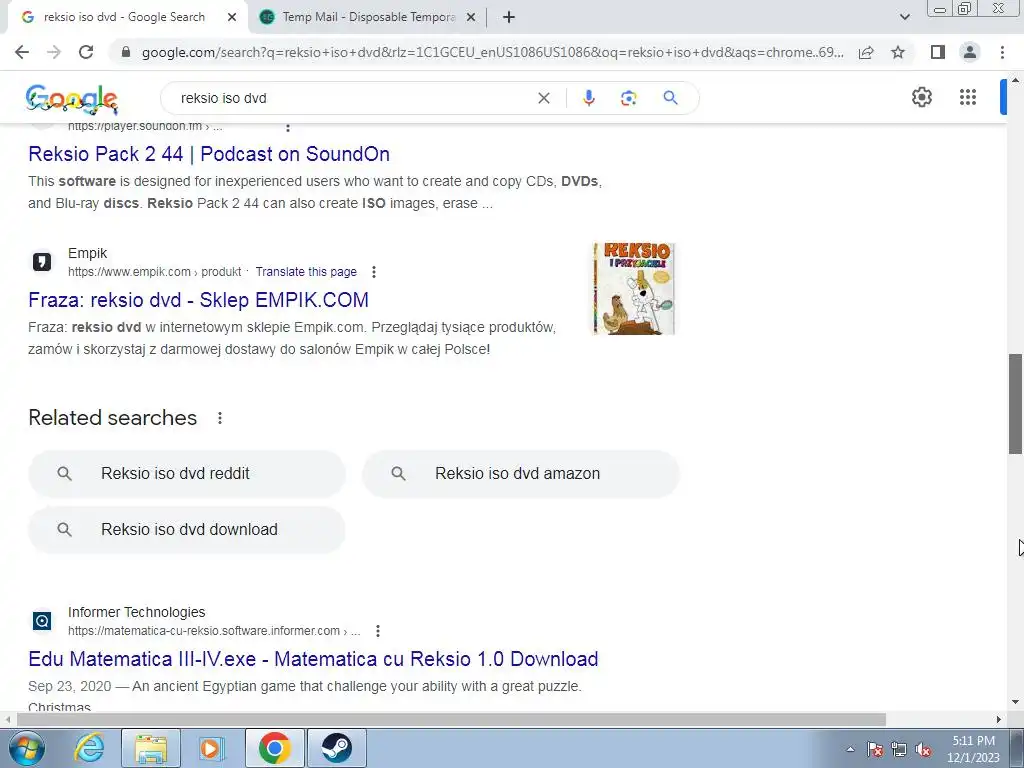This screenshot has height=768, width=1024.
Task: Open the Reksio DVD cover thumbnail
Action: click(633, 289)
